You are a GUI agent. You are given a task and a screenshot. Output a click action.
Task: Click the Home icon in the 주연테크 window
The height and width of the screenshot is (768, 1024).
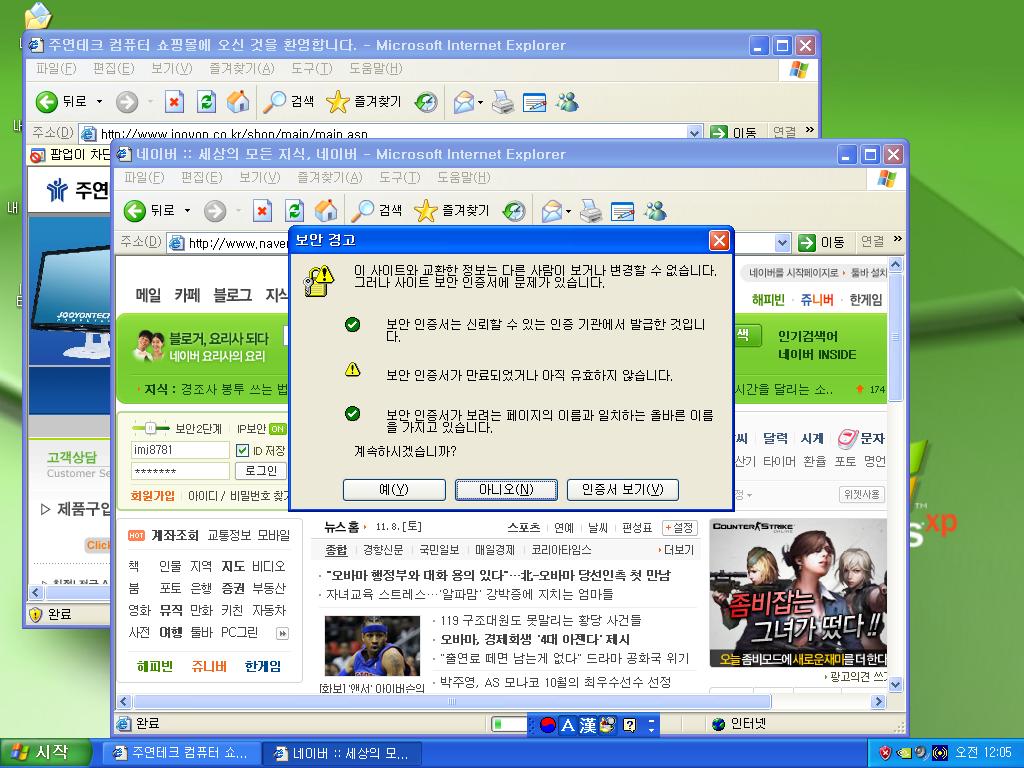coord(238,101)
